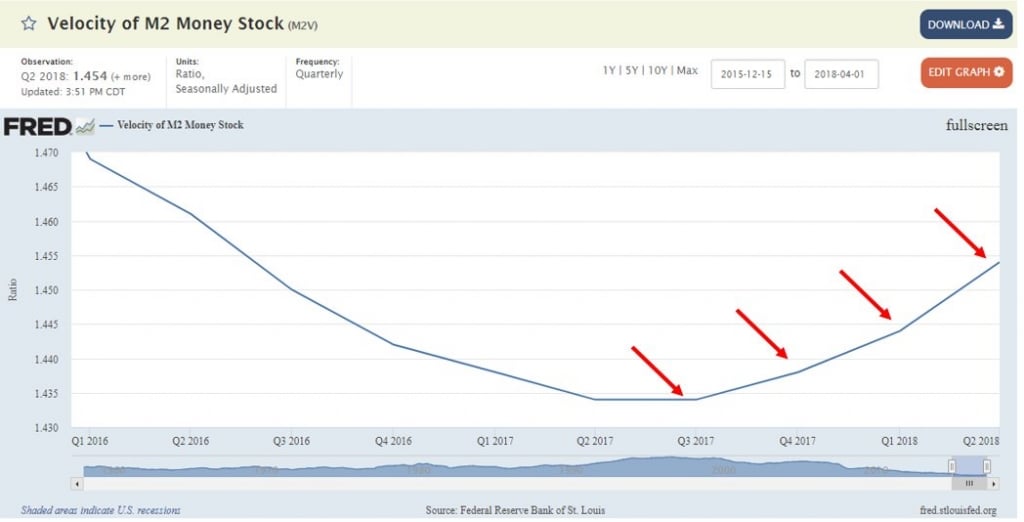The height and width of the screenshot is (522, 1024).
Task: Click the start date field 2015-12-15
Action: pyautogui.click(x=747, y=74)
